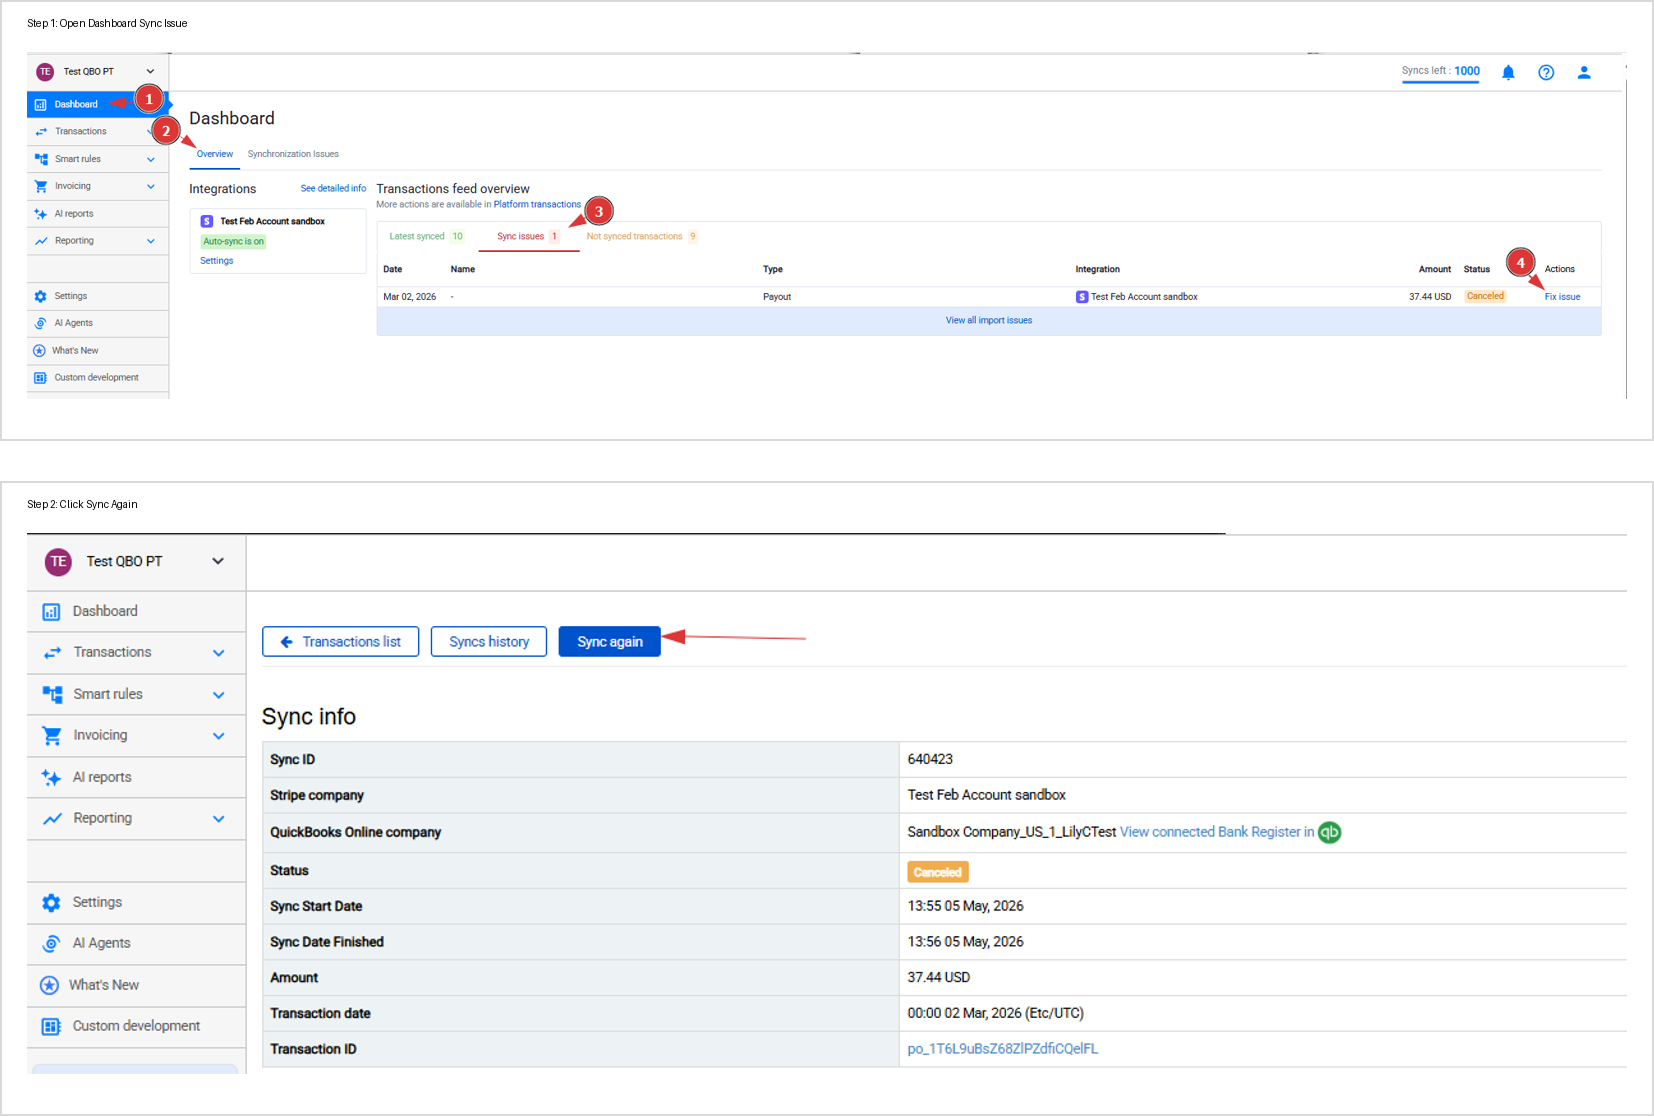The height and width of the screenshot is (1116, 1654).
Task: Click the Syncs history button
Action: (x=489, y=642)
